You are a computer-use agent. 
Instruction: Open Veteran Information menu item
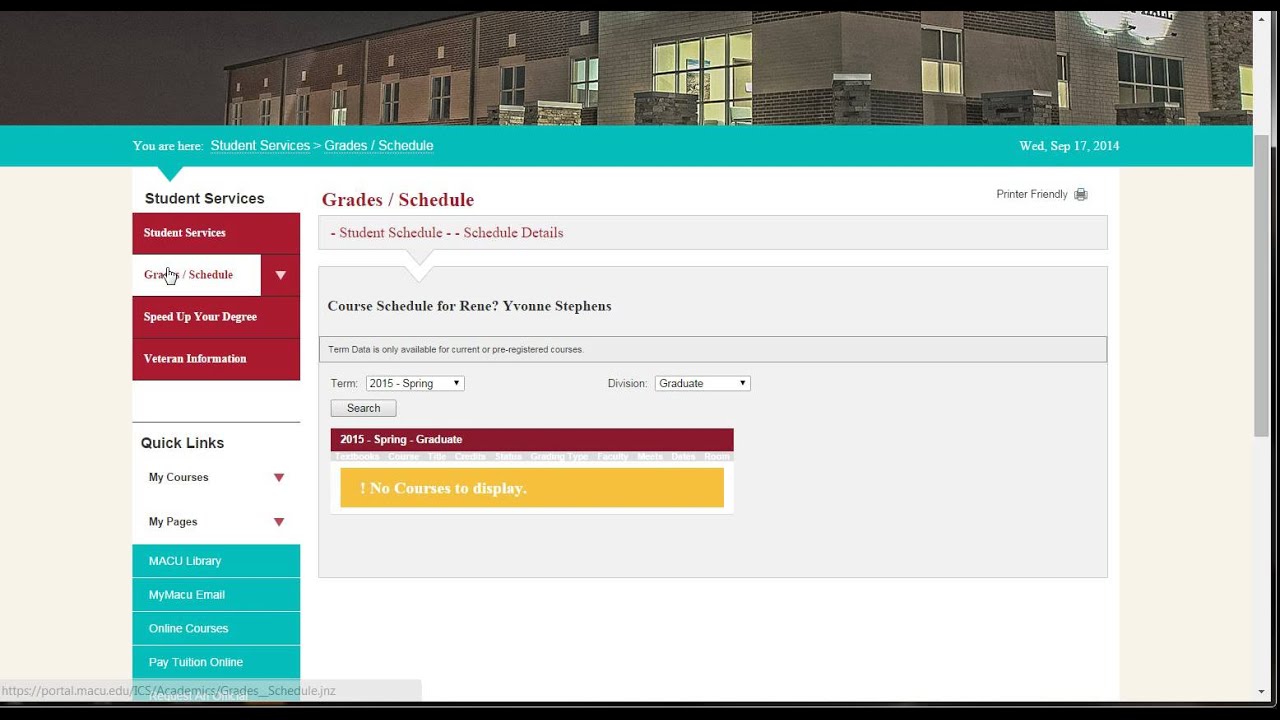[216, 359]
